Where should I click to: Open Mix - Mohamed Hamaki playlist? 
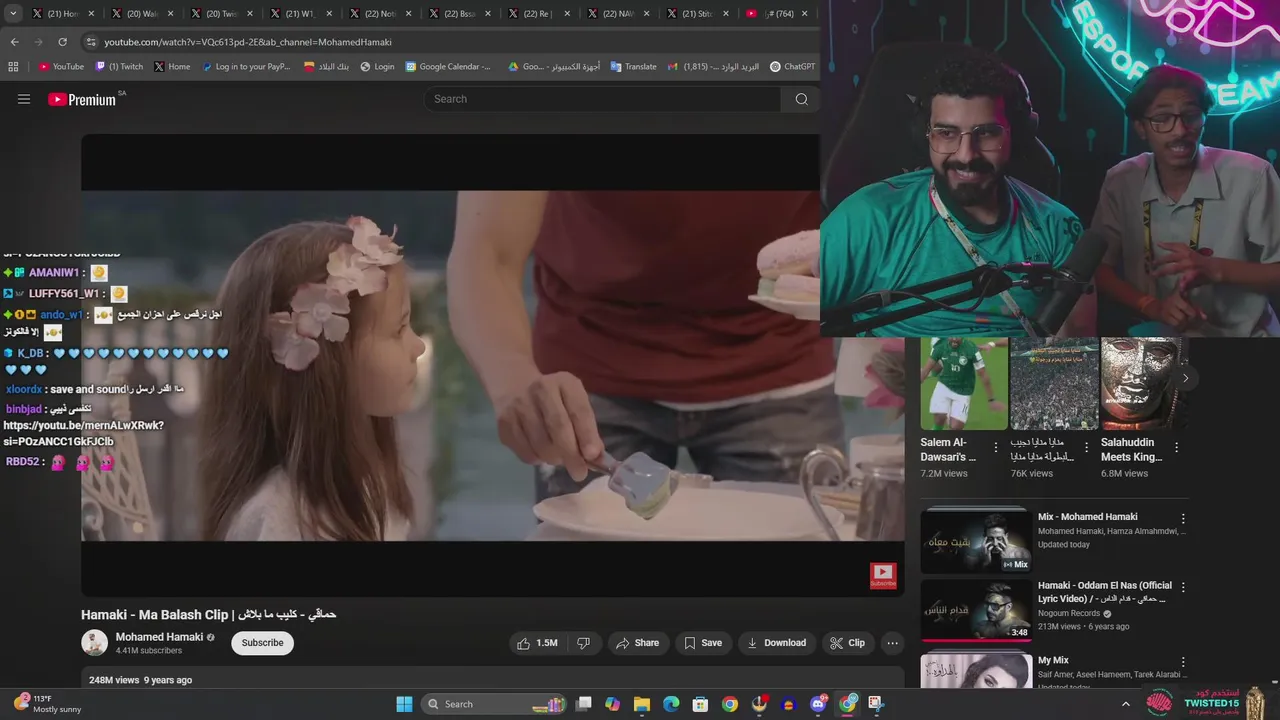(x=976, y=540)
